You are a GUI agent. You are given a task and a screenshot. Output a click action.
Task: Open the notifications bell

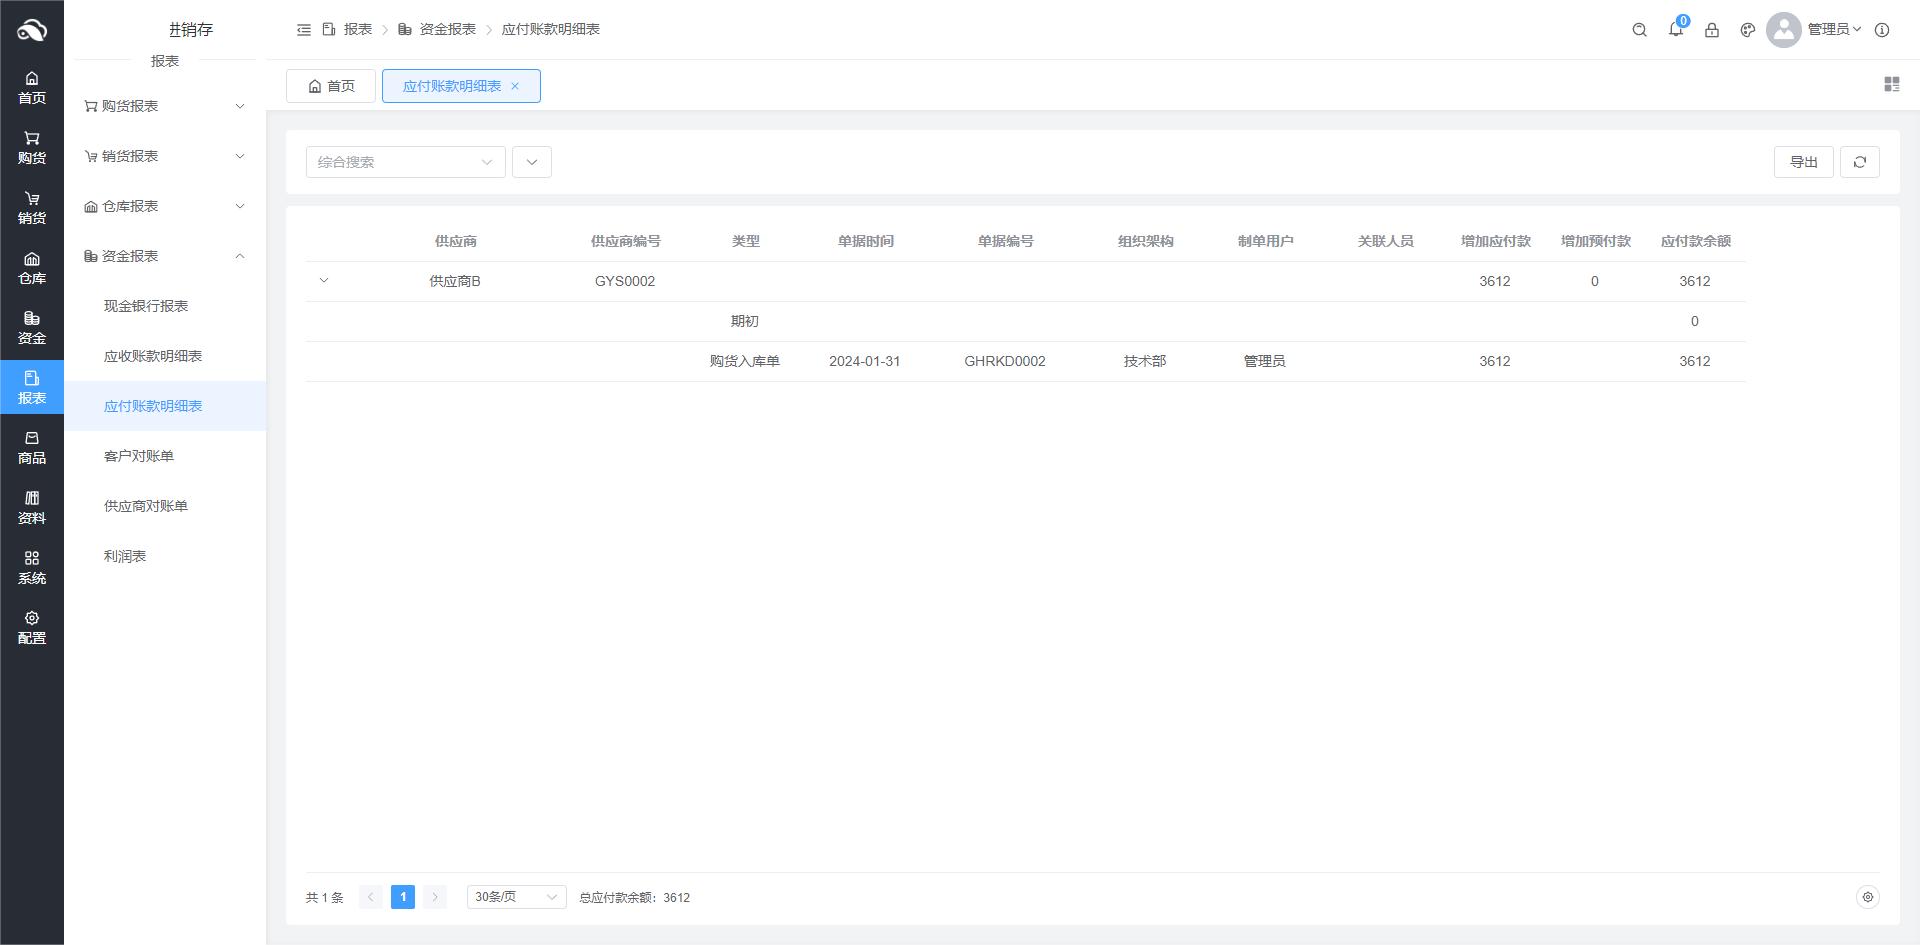click(1675, 30)
